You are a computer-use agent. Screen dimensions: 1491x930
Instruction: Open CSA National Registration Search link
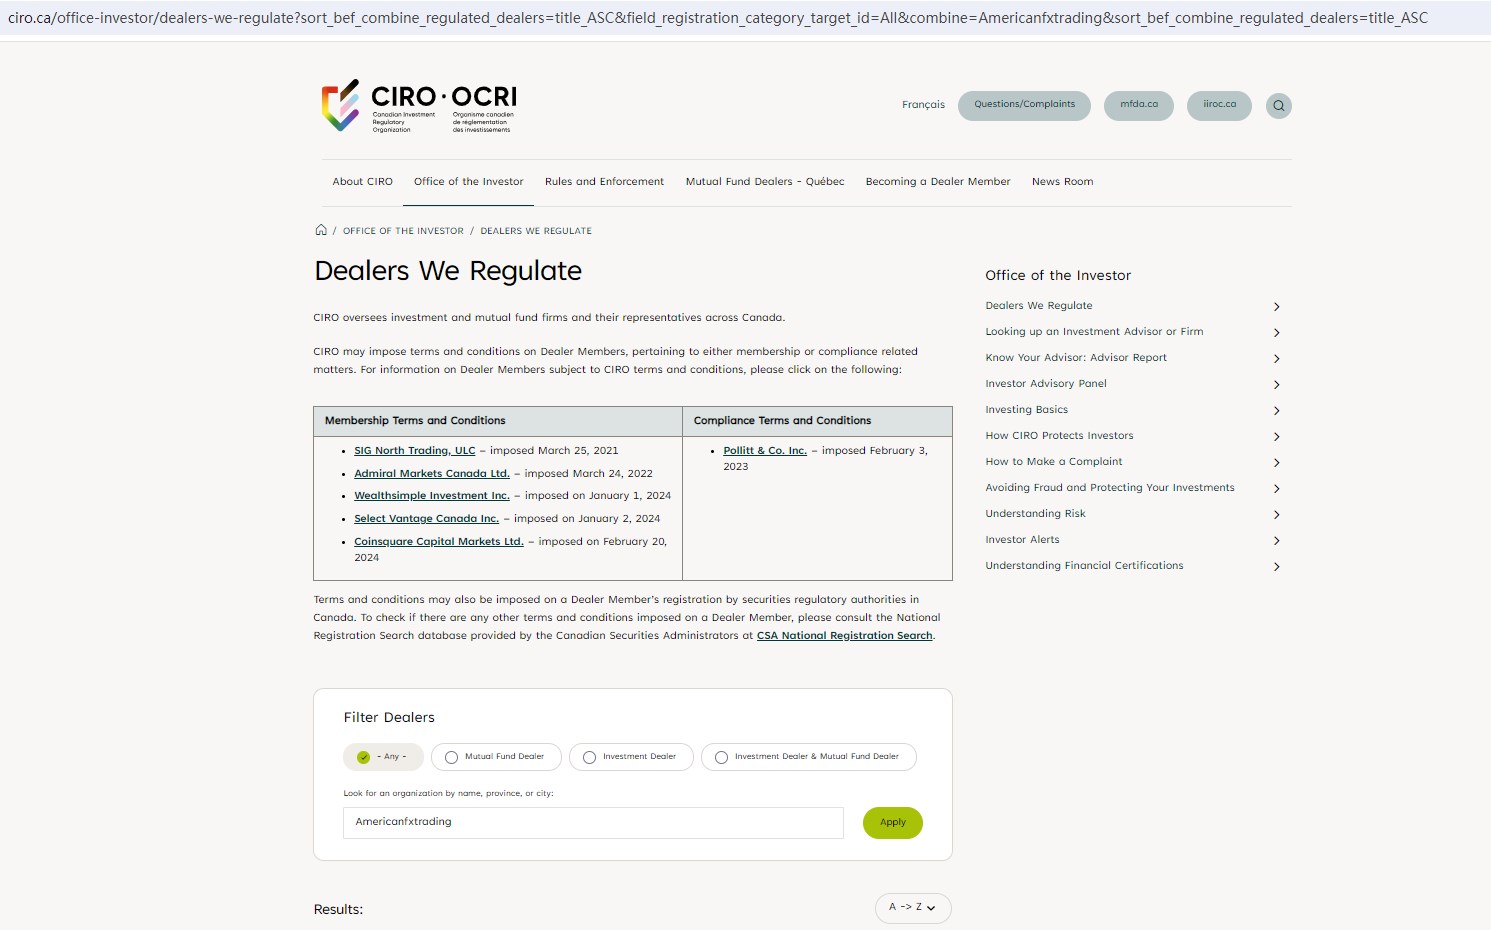pos(845,636)
